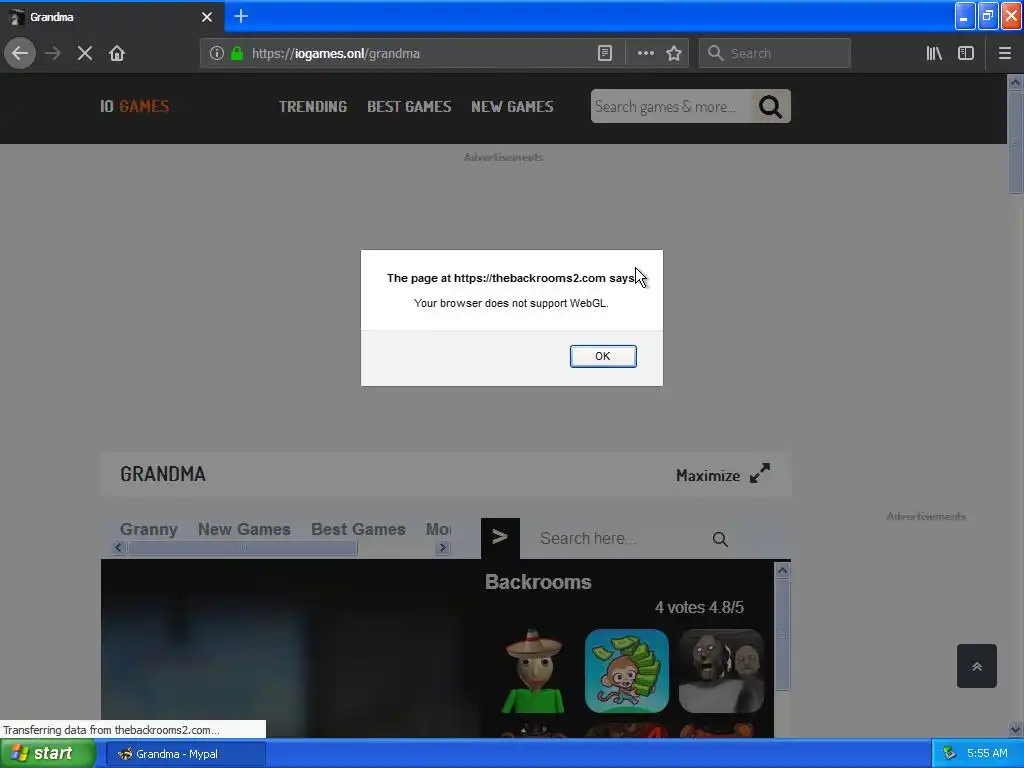Minimize the browser window
The image size is (1024, 768).
tap(965, 16)
